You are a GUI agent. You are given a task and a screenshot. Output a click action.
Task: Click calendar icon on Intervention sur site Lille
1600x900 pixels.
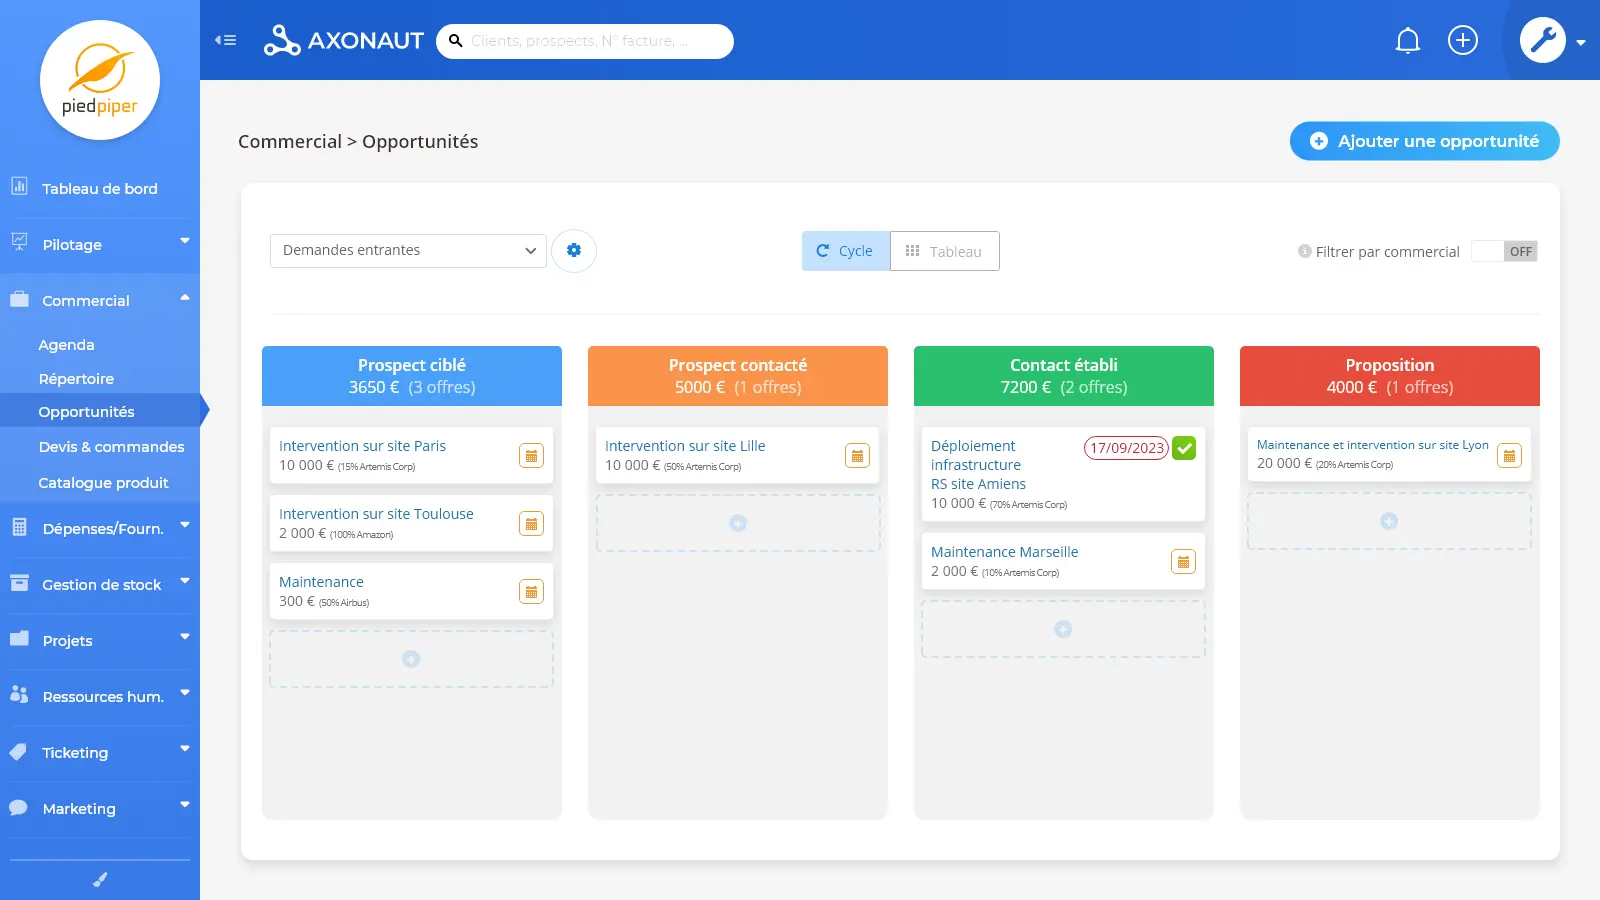[857, 456]
